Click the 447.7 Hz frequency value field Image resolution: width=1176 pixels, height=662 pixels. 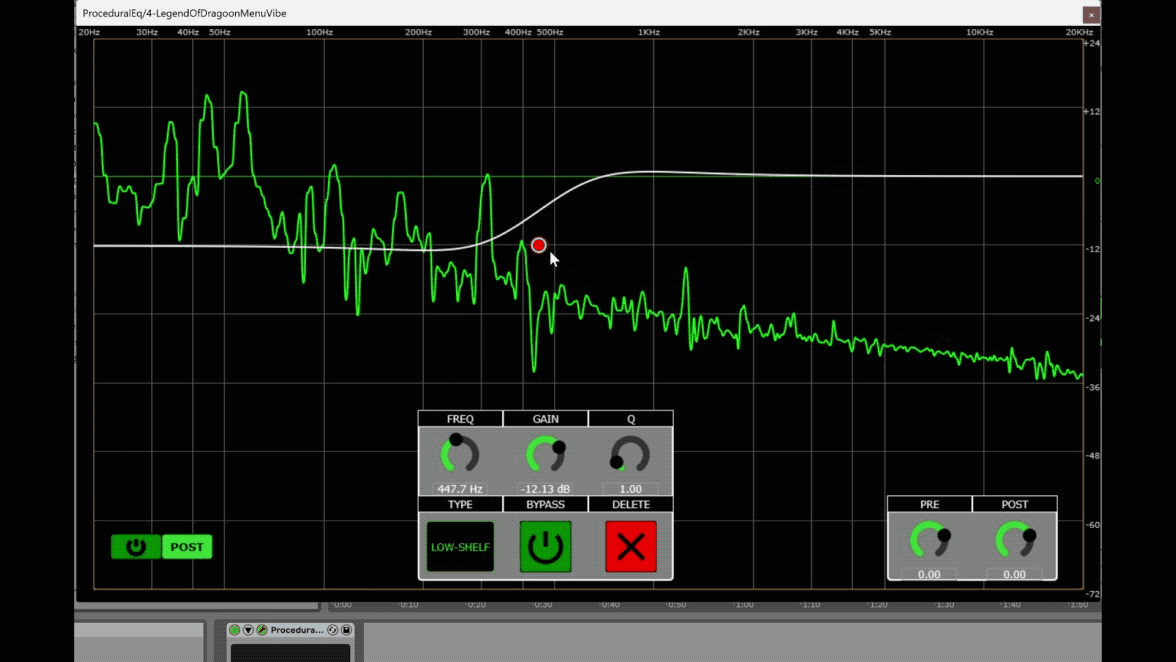460,489
